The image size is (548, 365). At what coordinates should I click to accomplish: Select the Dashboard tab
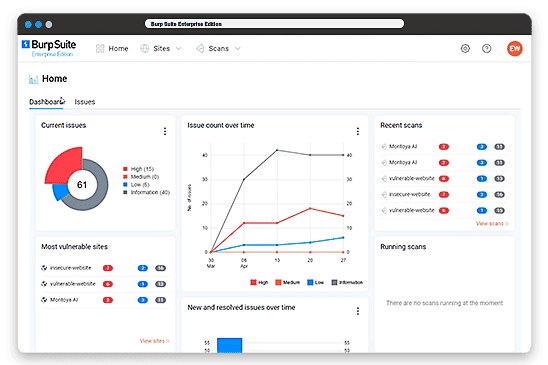(x=46, y=102)
